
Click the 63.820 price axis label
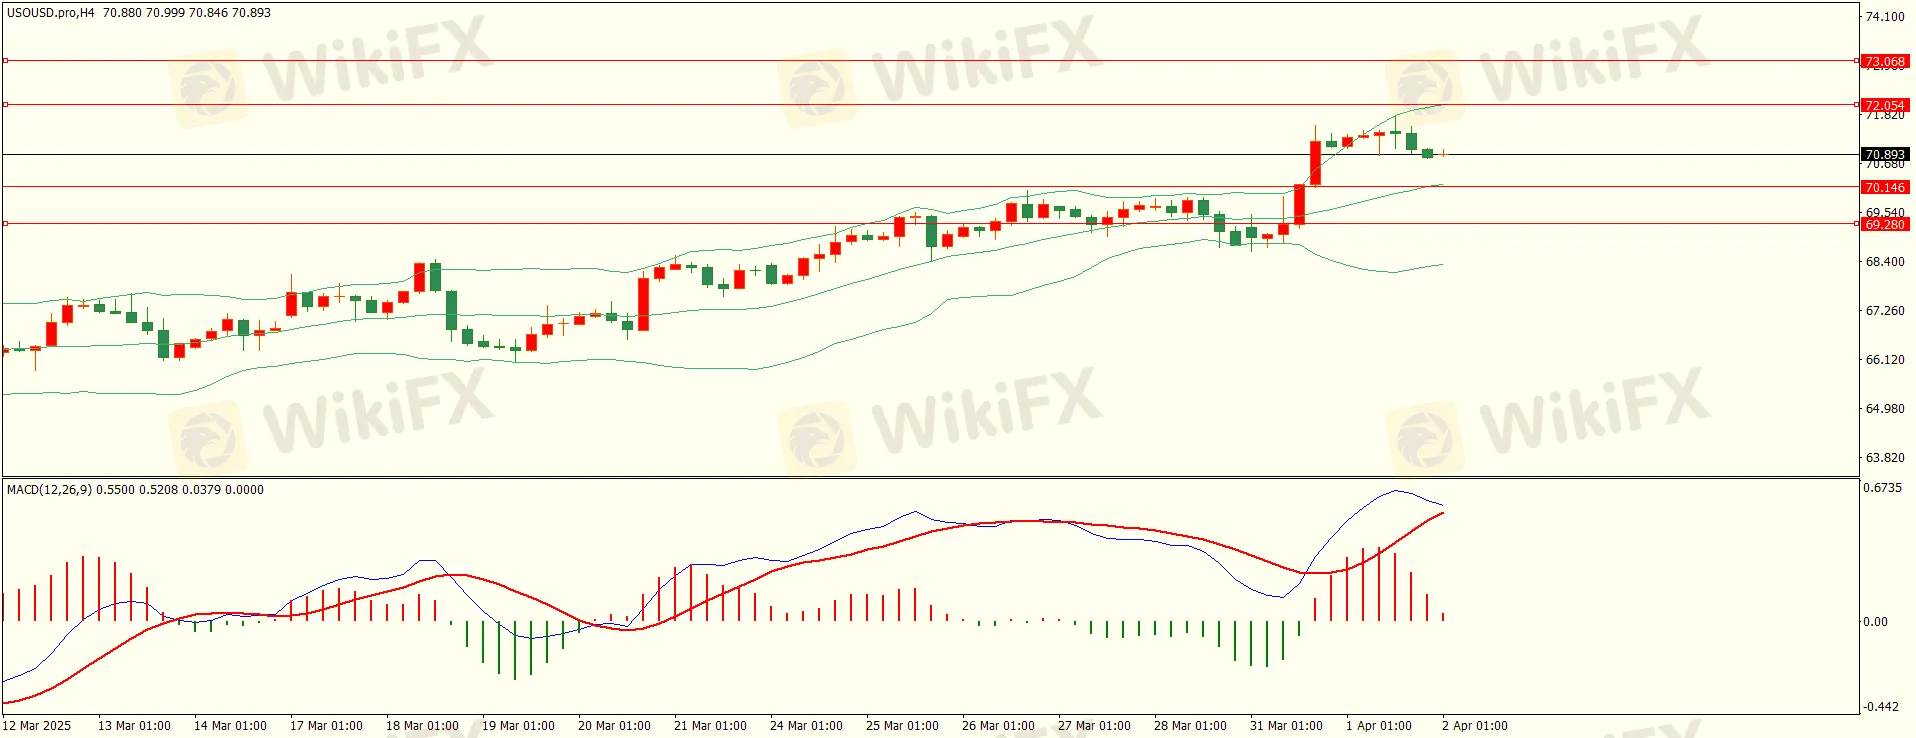click(1885, 458)
